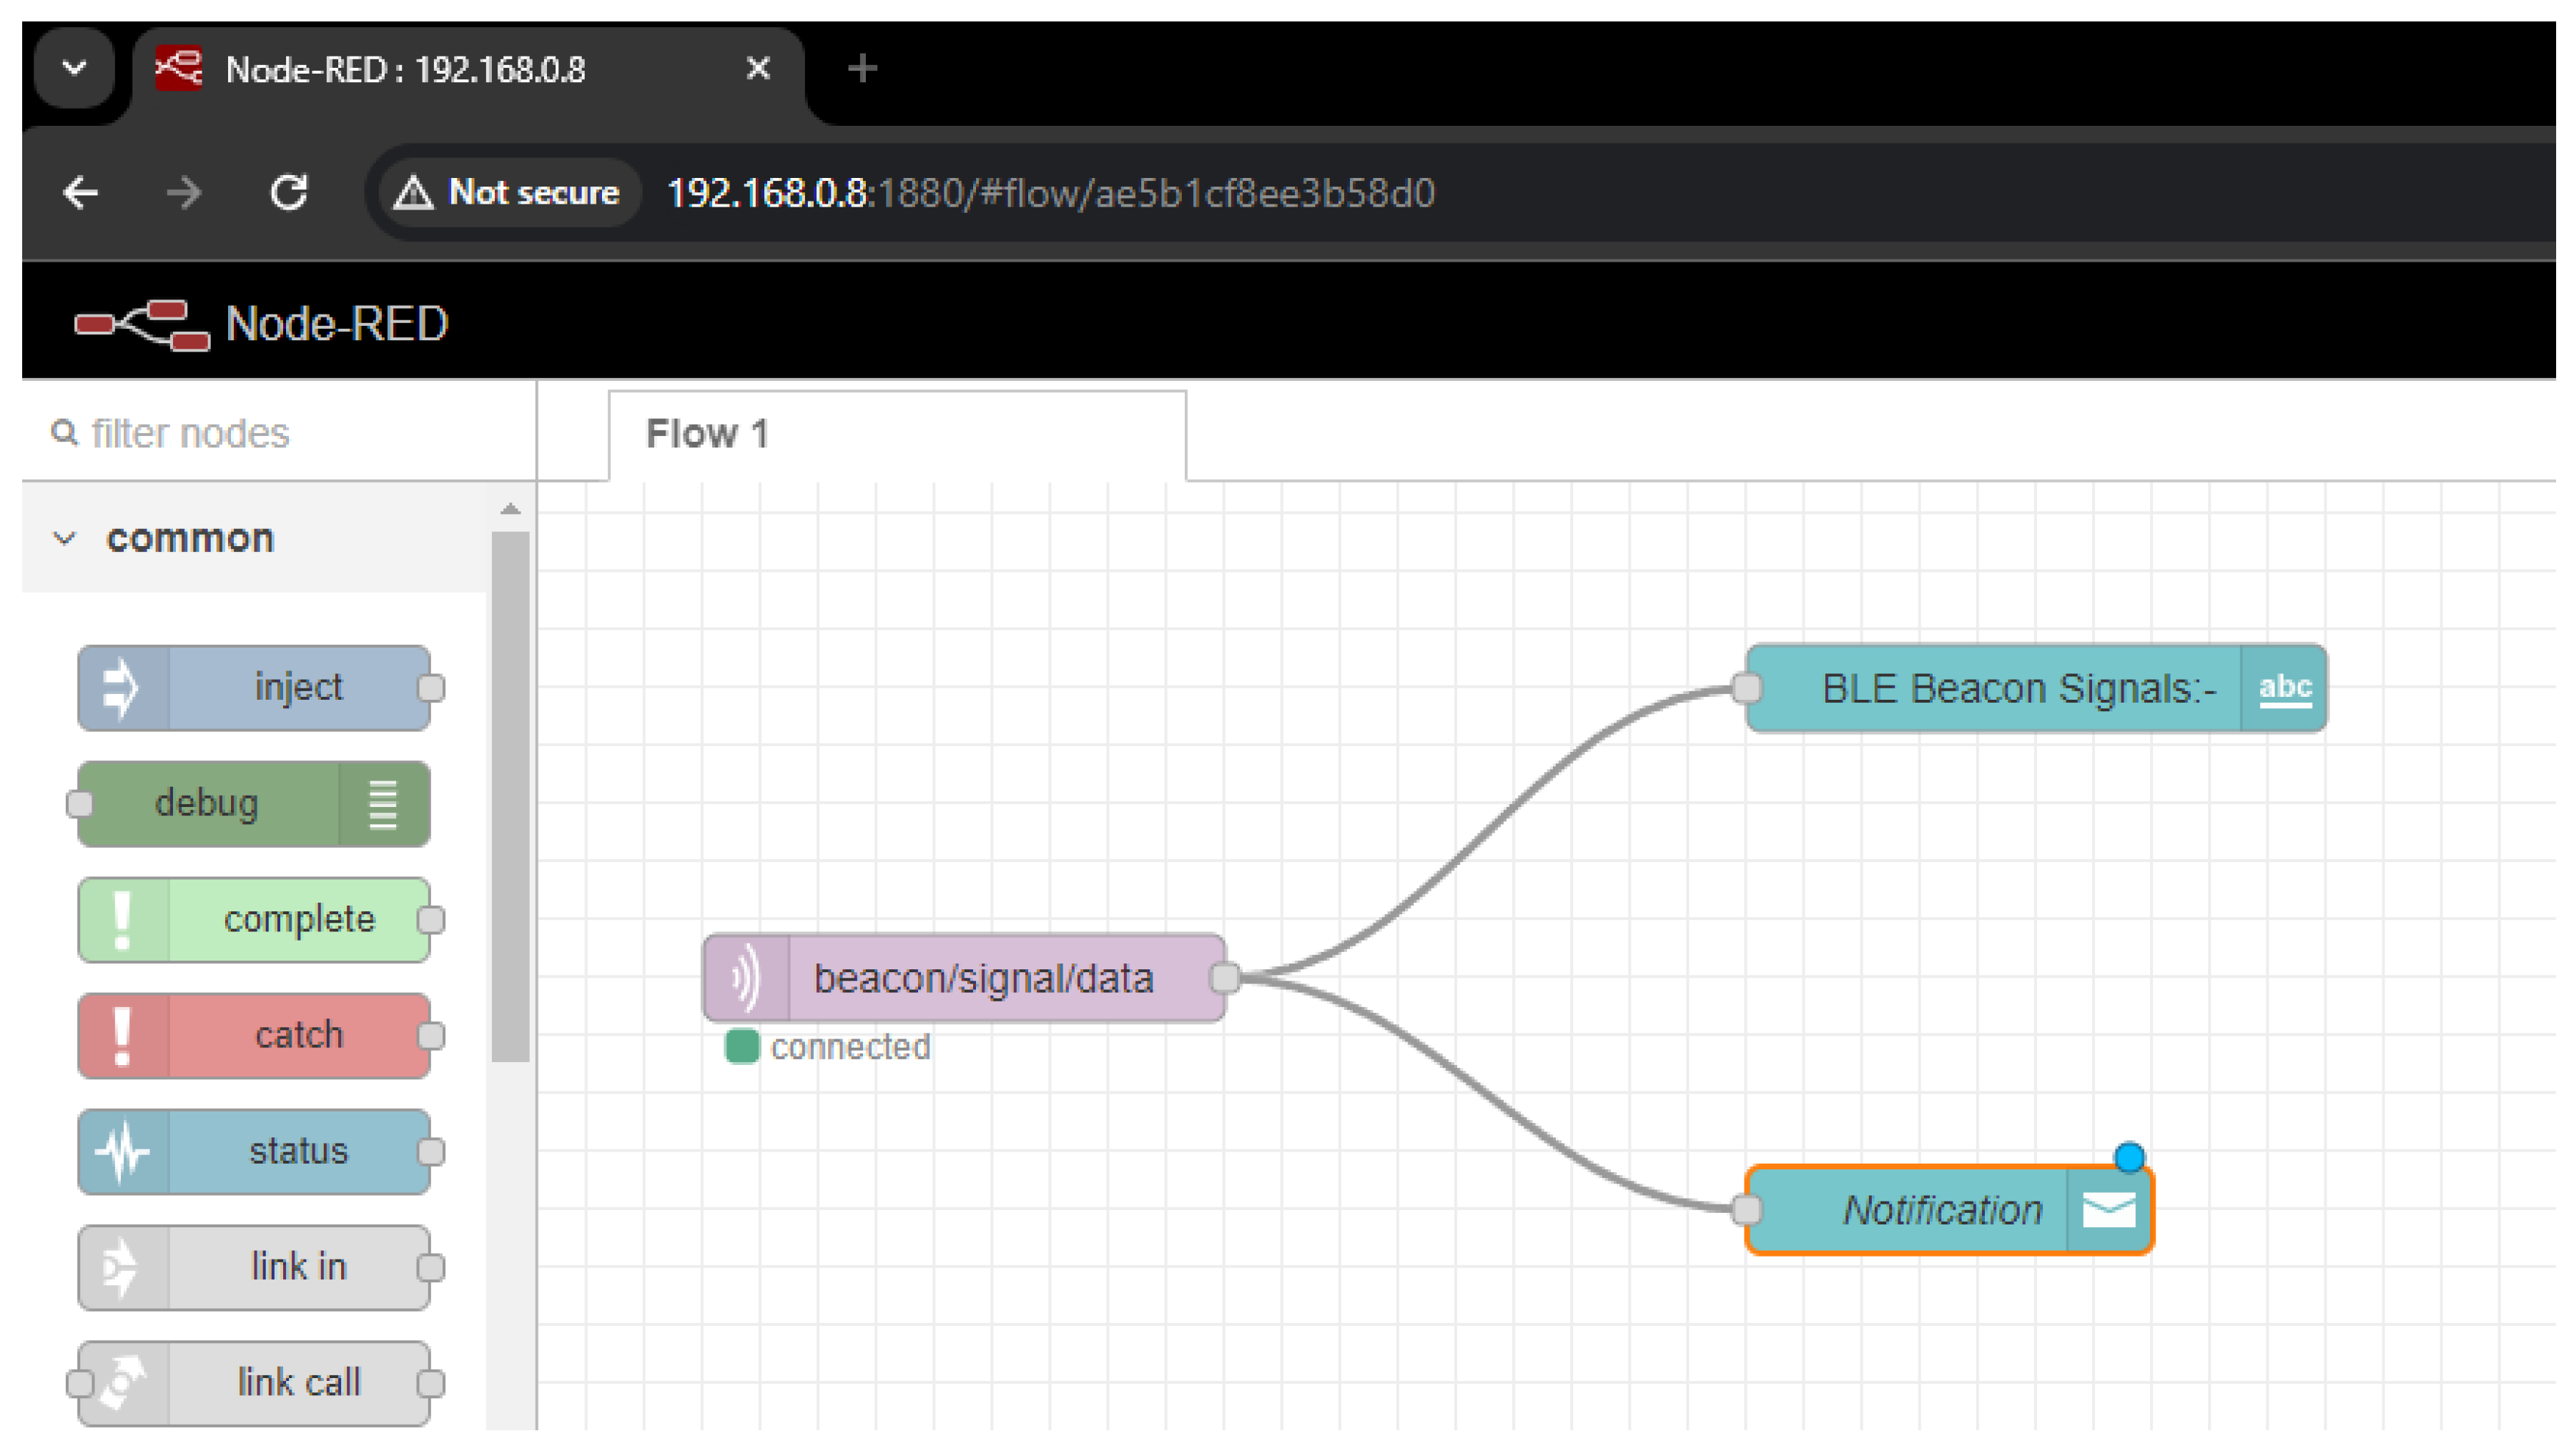Click the palette scroll up arrow
The width and height of the screenshot is (2569, 1456).
(x=510, y=509)
